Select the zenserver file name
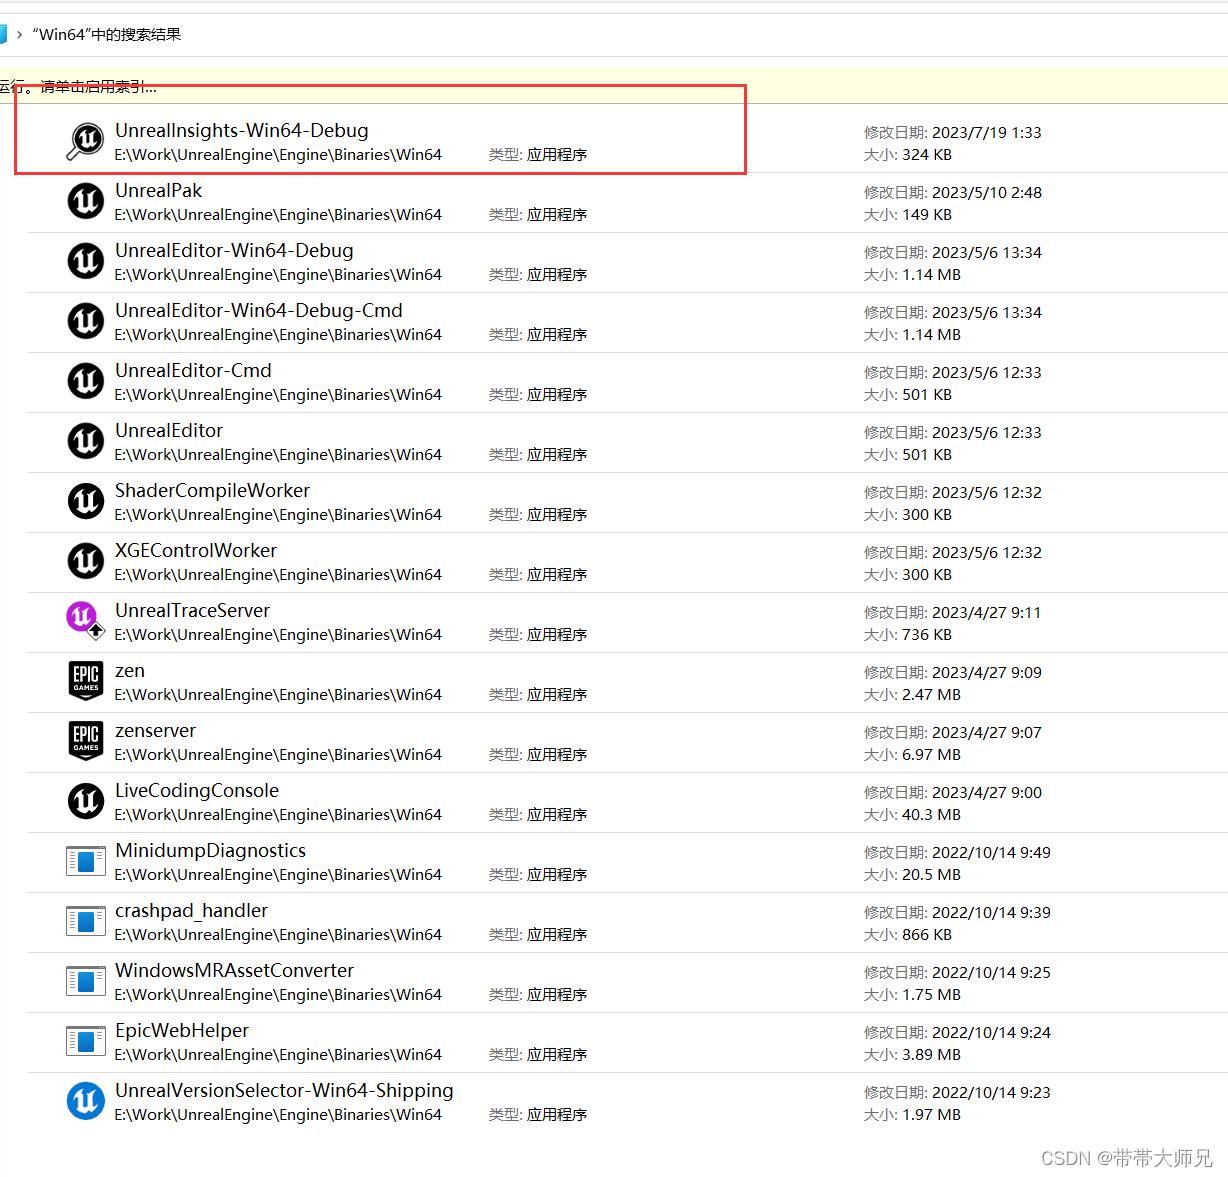Screen dimensions: 1228x1177 [155, 731]
